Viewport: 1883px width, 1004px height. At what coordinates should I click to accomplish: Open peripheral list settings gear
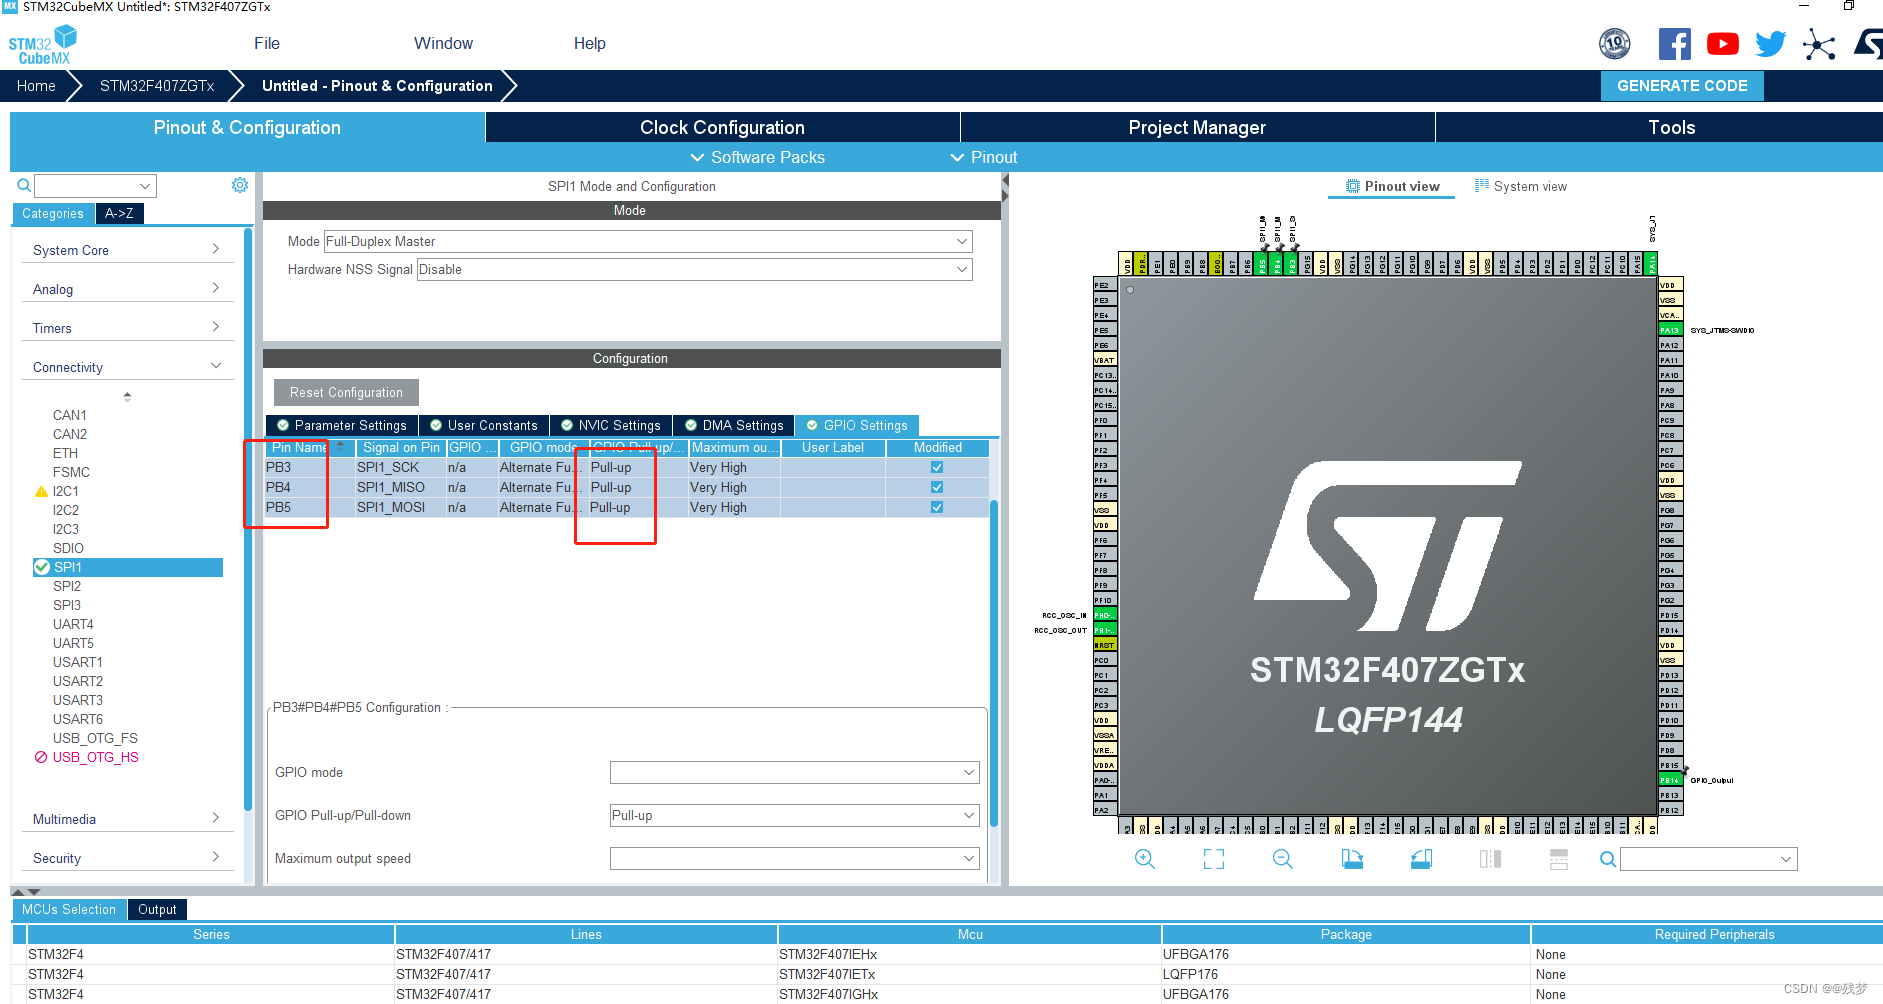point(240,185)
